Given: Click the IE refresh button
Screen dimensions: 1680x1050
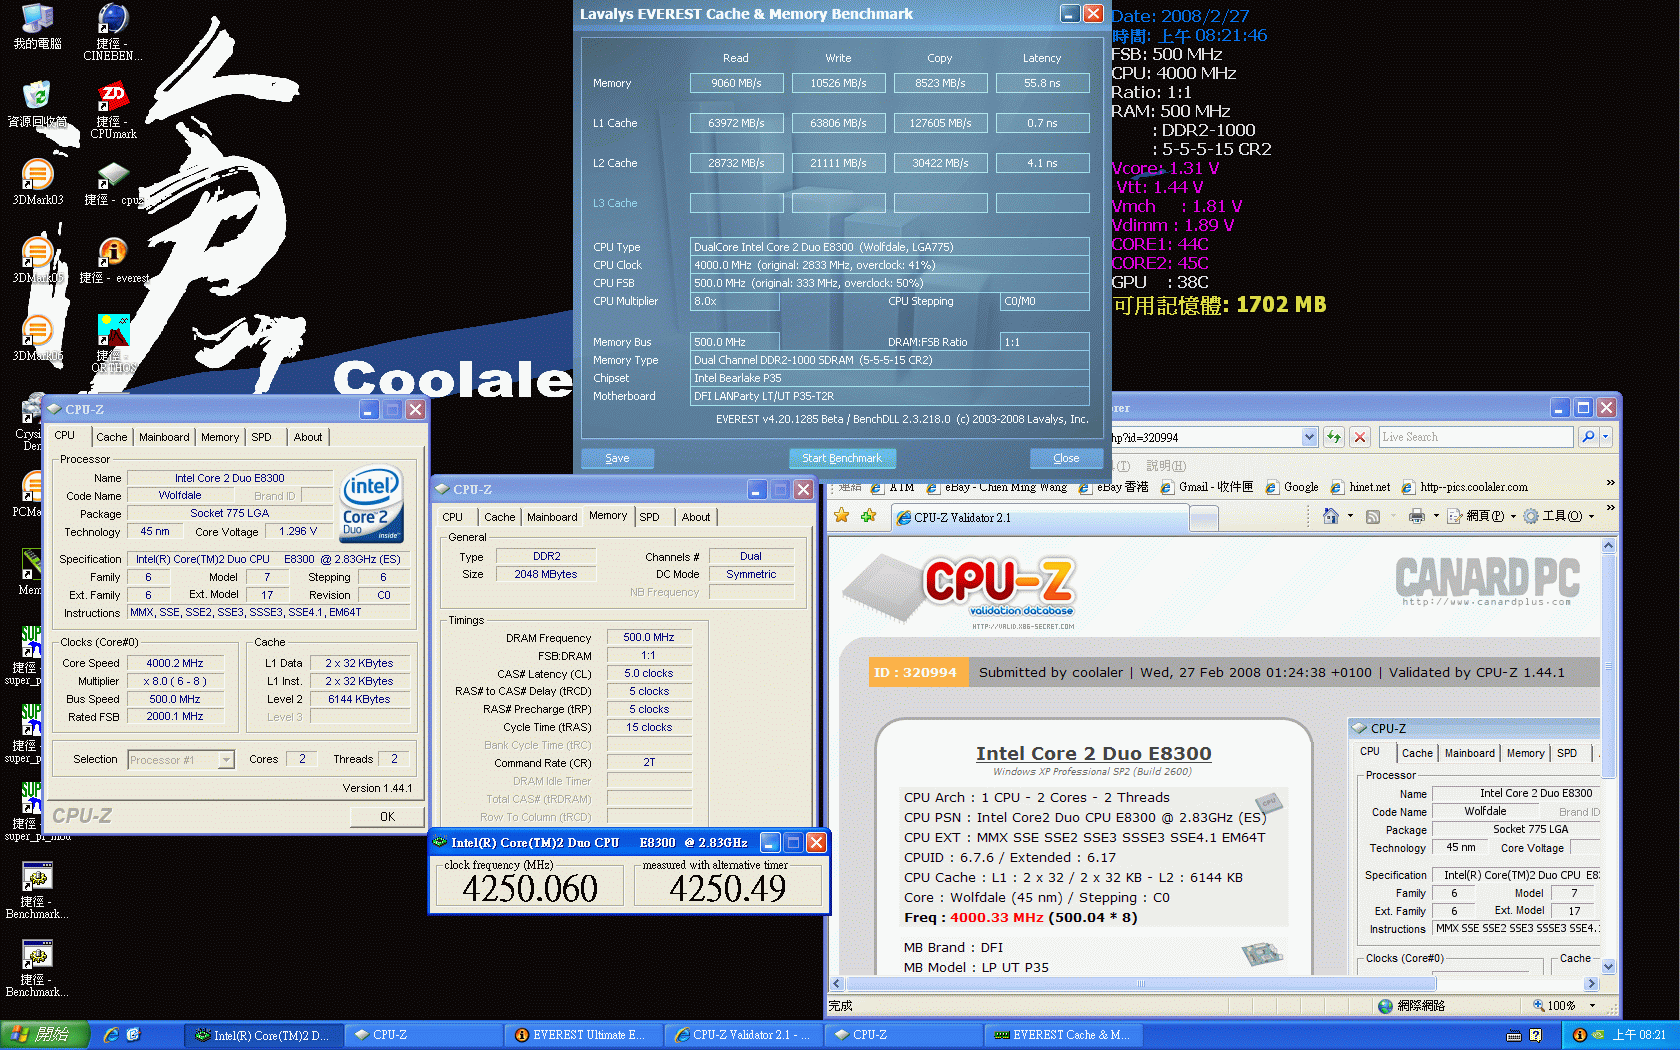Looking at the screenshot, I should pos(1333,437).
